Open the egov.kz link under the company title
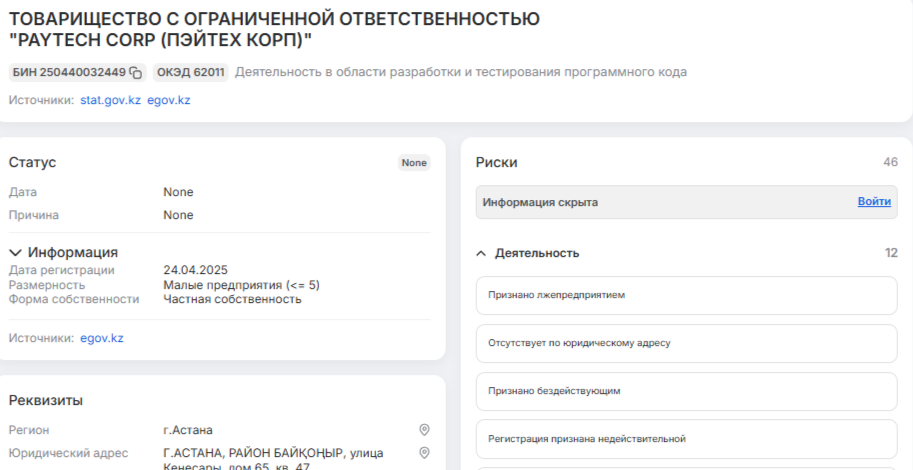Screen dimensions: 913x470 [168, 100]
